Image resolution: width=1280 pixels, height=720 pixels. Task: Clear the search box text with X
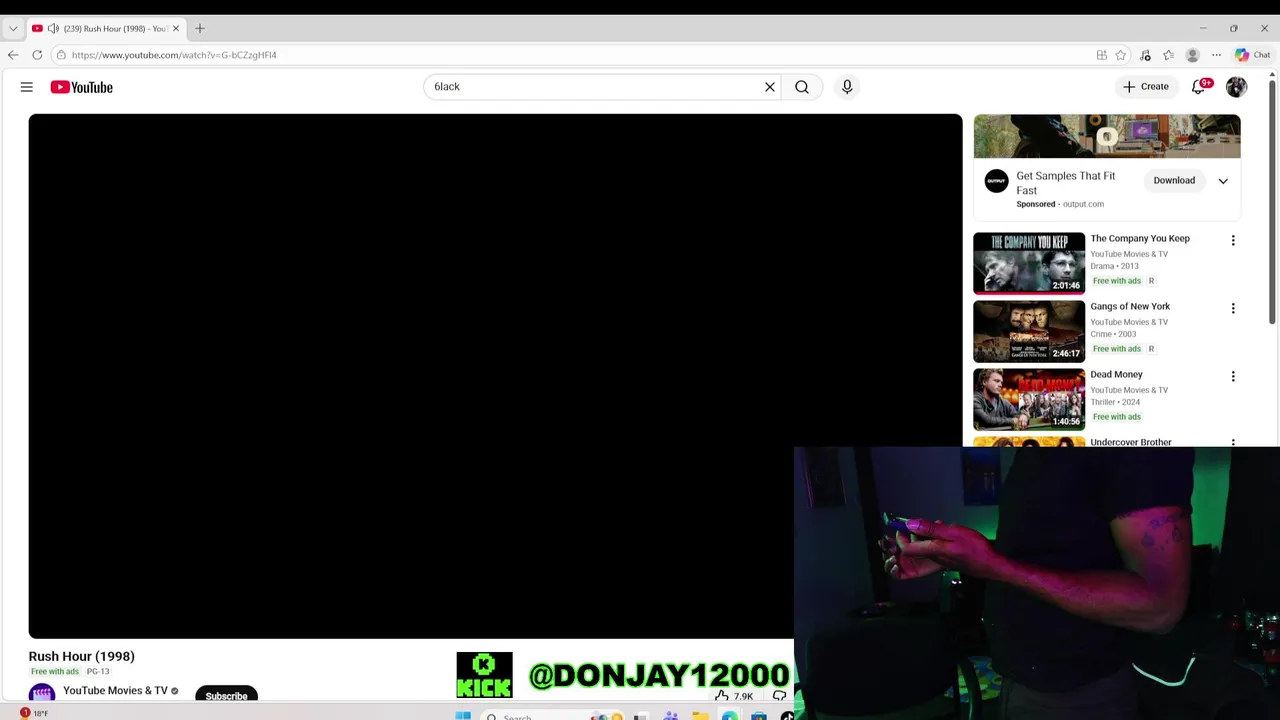tap(770, 87)
